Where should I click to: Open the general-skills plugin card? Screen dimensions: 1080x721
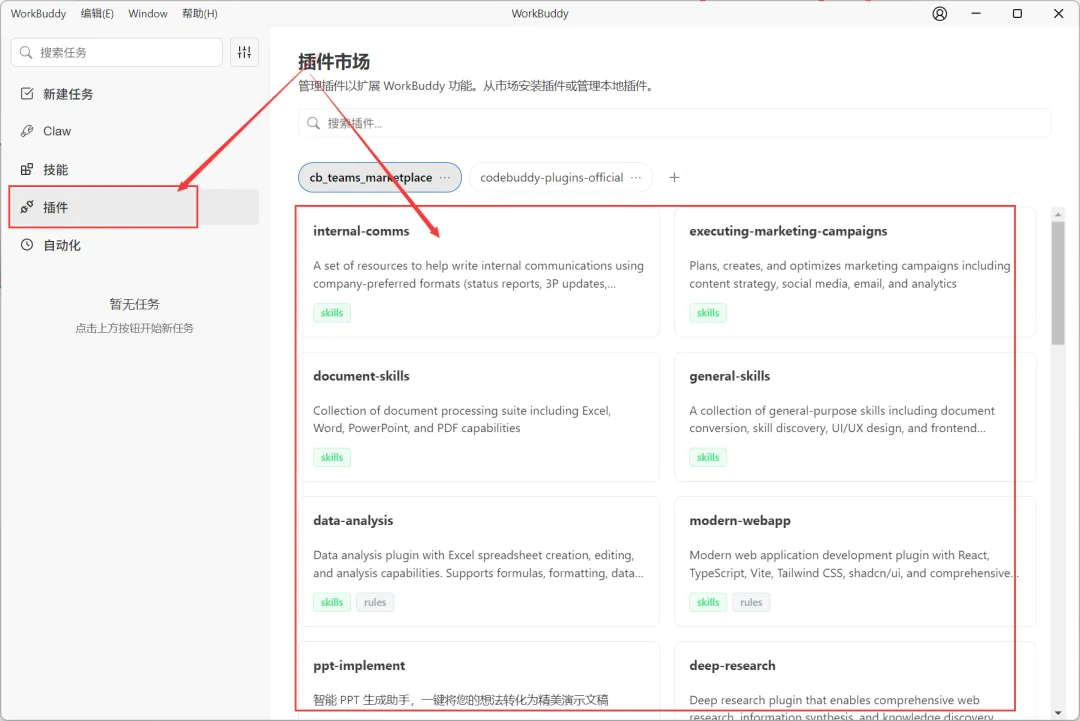point(855,417)
